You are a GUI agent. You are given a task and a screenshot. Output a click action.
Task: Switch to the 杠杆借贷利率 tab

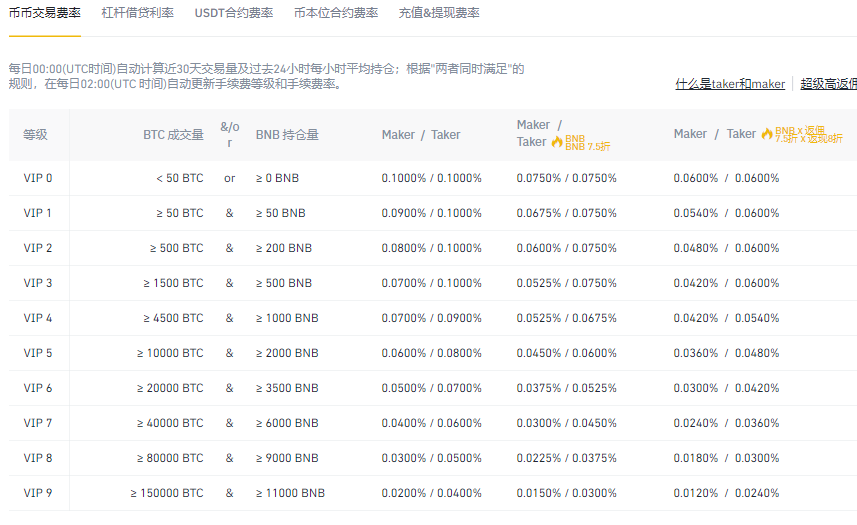coord(137,13)
